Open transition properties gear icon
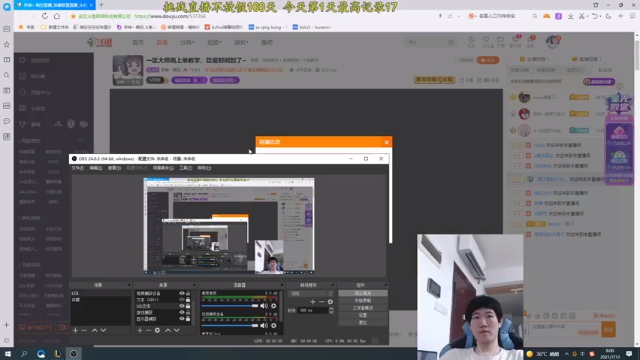The width and height of the screenshot is (640, 360). click(x=330, y=302)
